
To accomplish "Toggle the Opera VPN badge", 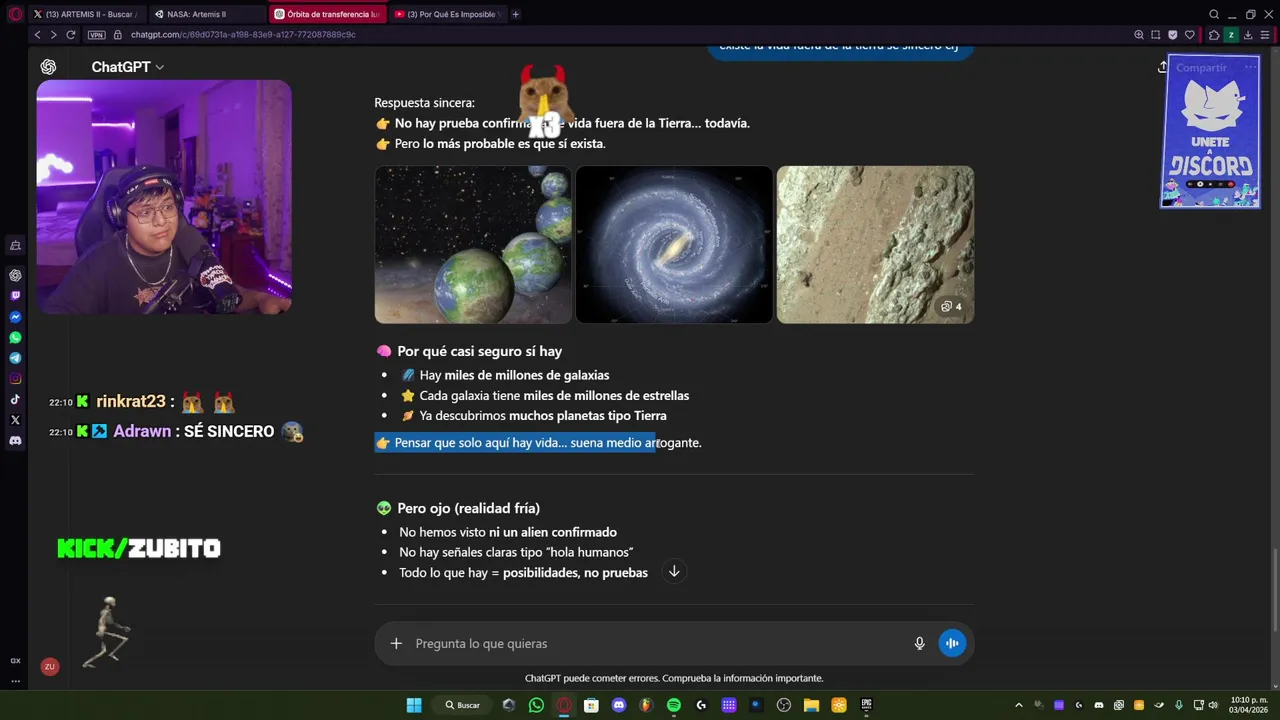I will click(96, 34).
